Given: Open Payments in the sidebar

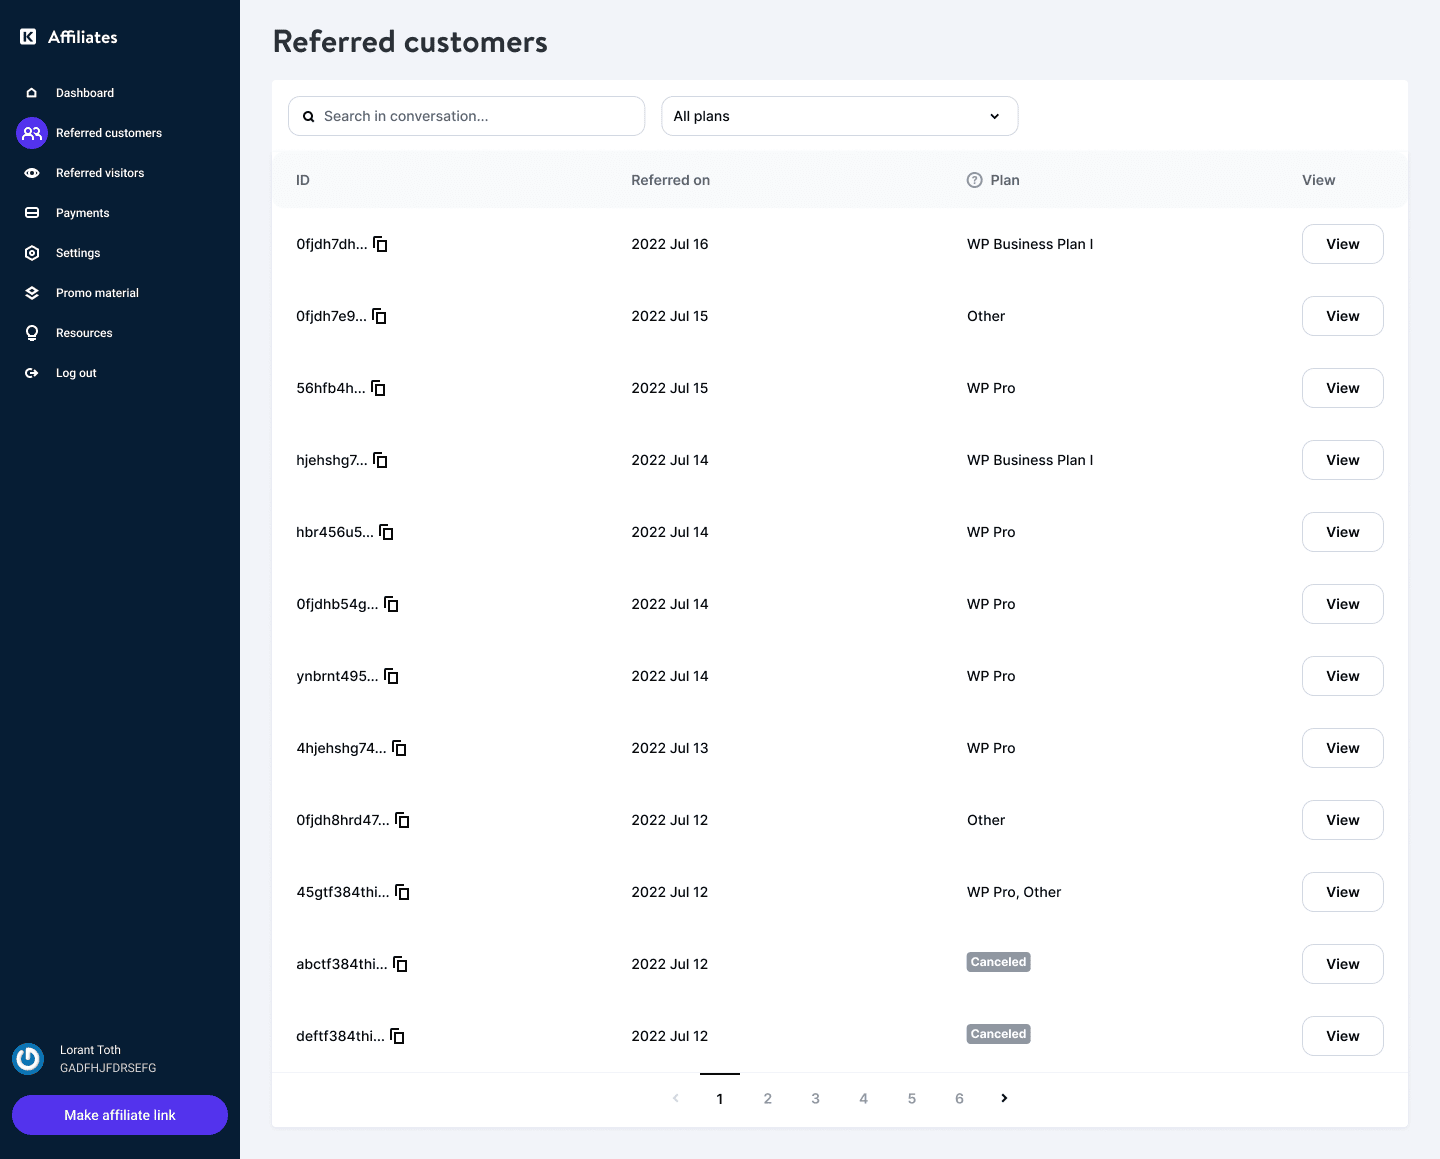Looking at the screenshot, I should click(x=82, y=213).
